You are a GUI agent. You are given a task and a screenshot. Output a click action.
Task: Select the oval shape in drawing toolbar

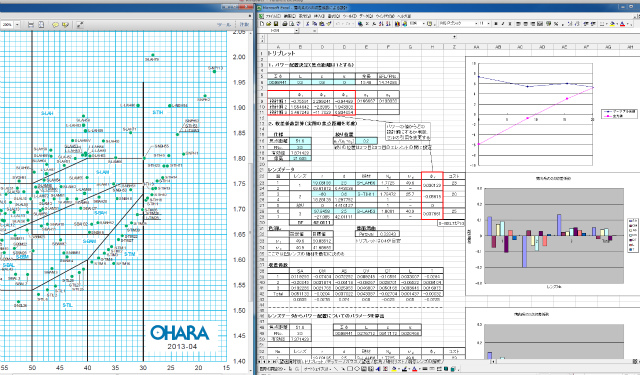tap(357, 369)
